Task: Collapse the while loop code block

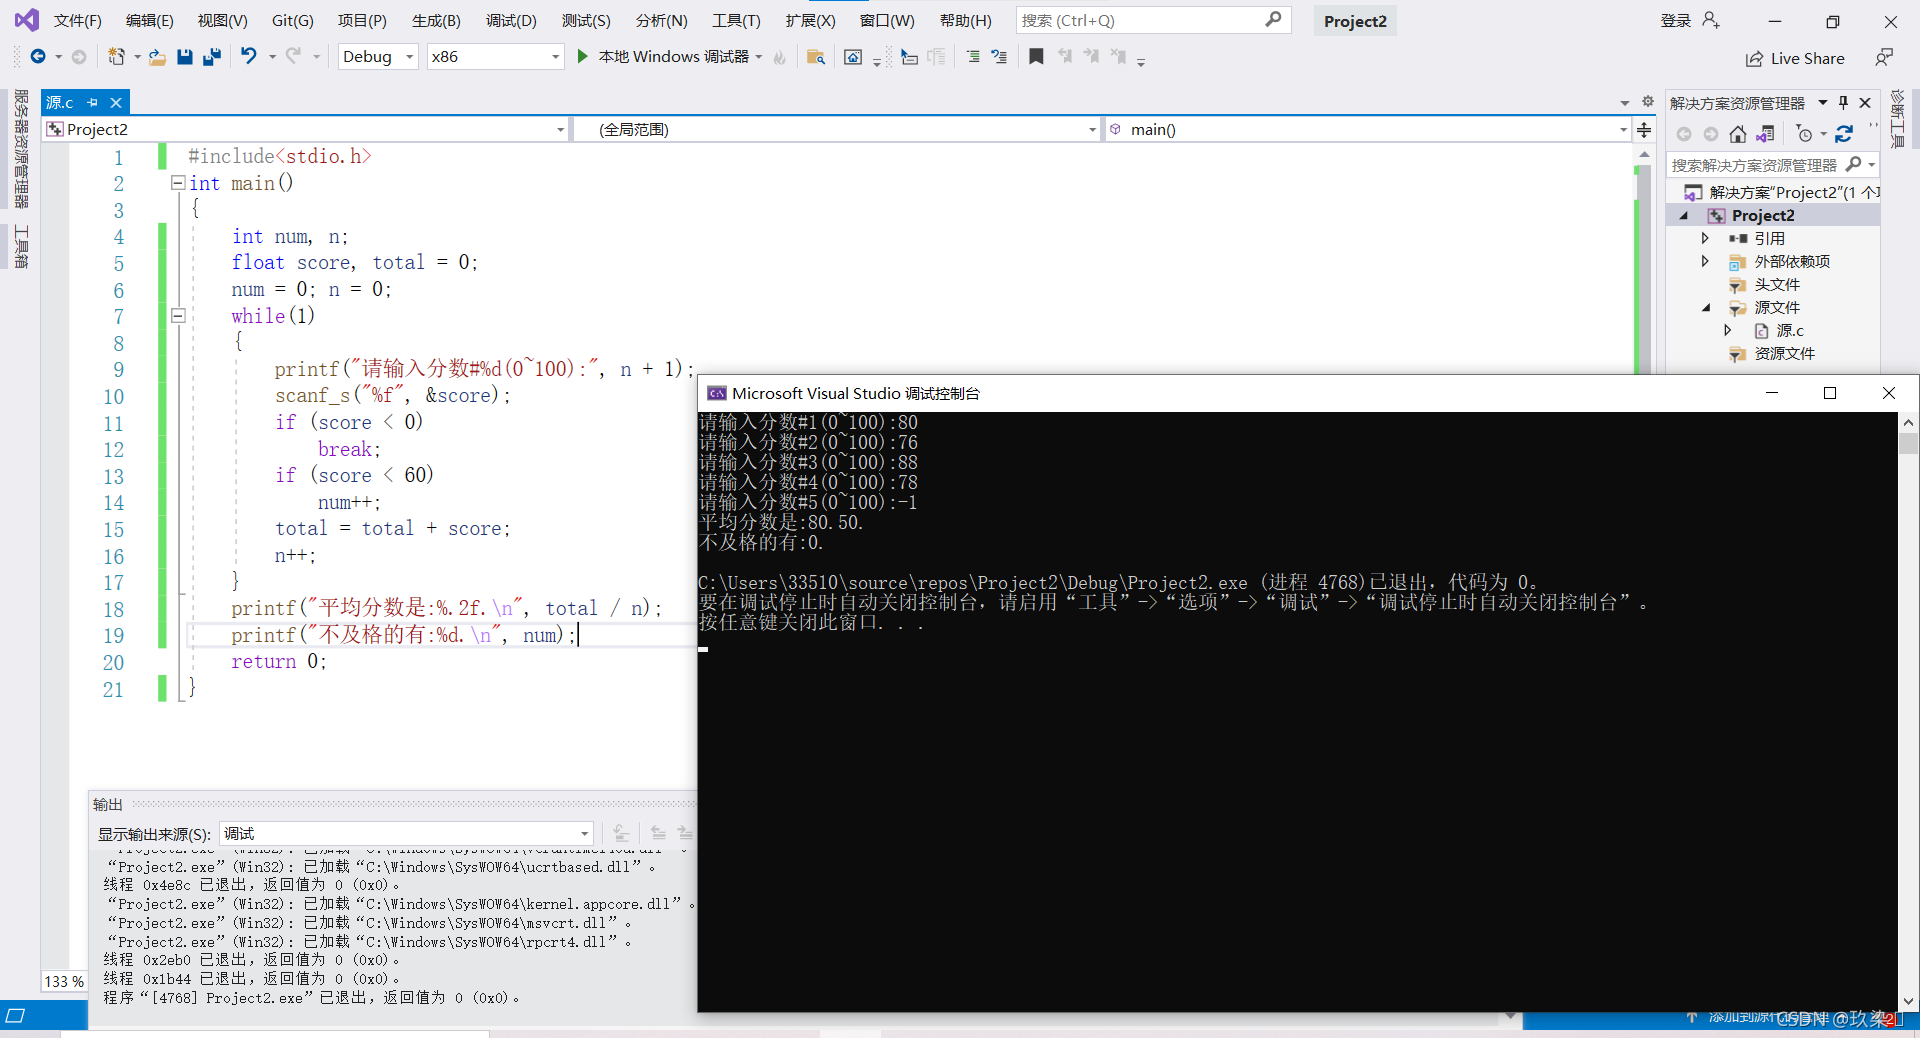Action: [178, 316]
